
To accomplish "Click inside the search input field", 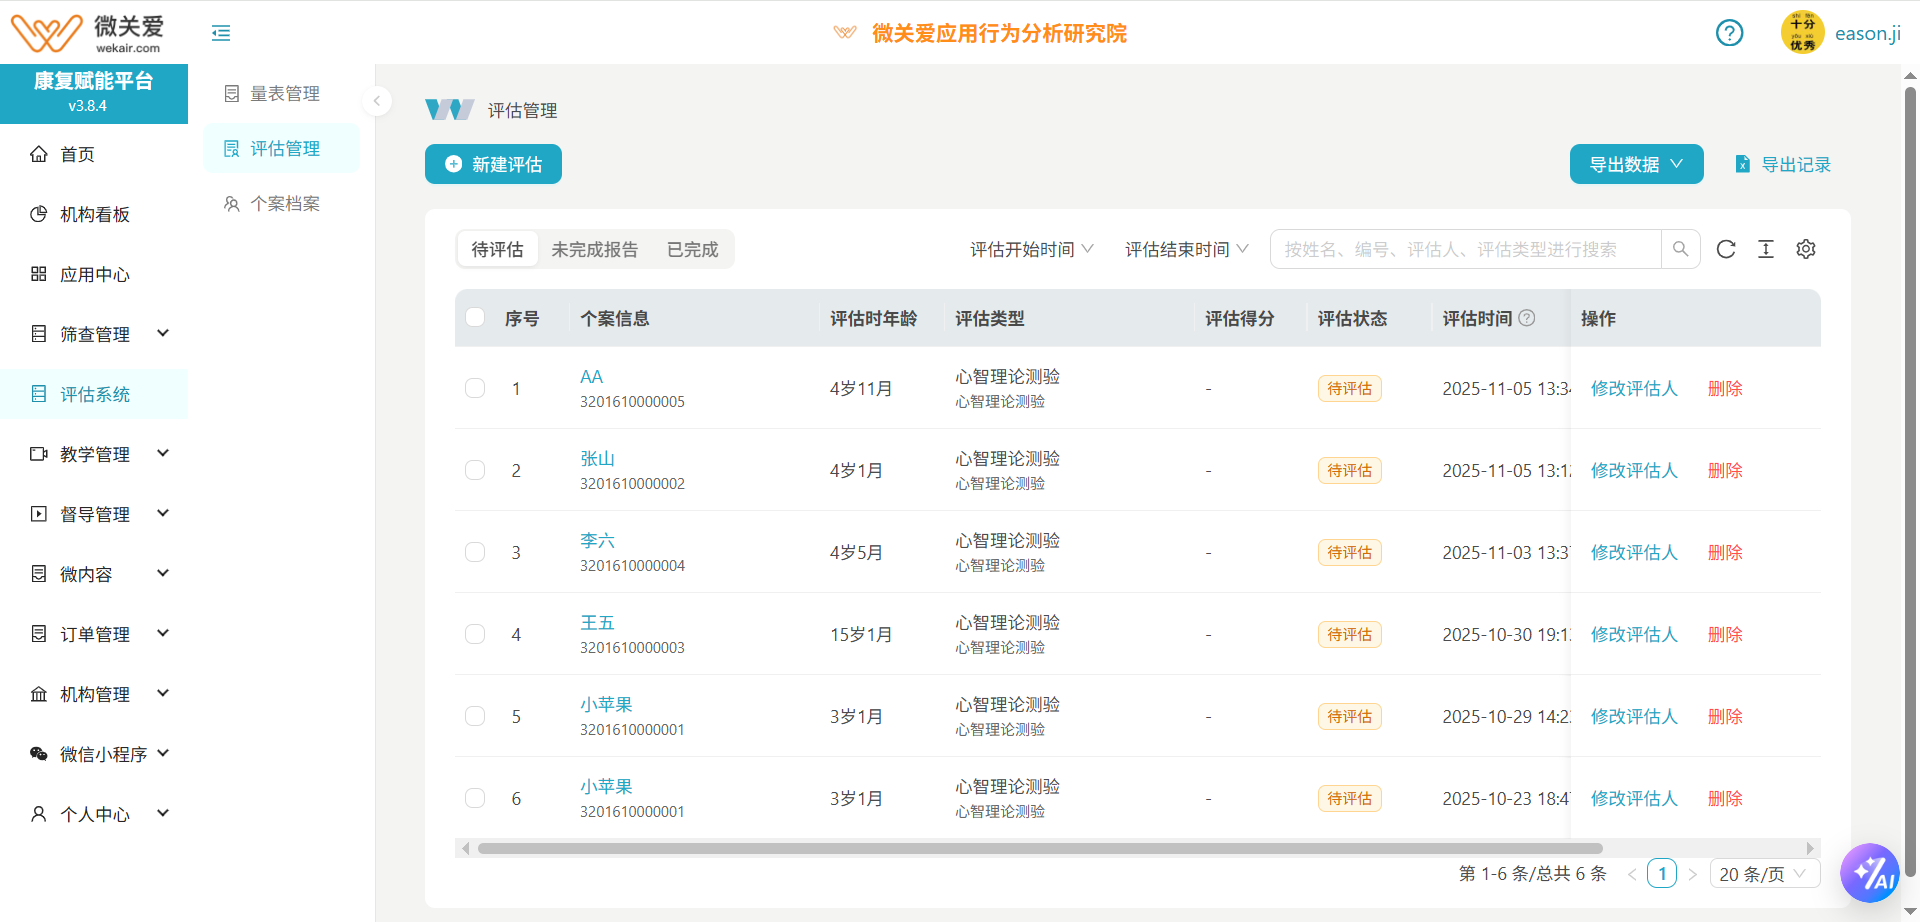I will click(x=1460, y=249).
